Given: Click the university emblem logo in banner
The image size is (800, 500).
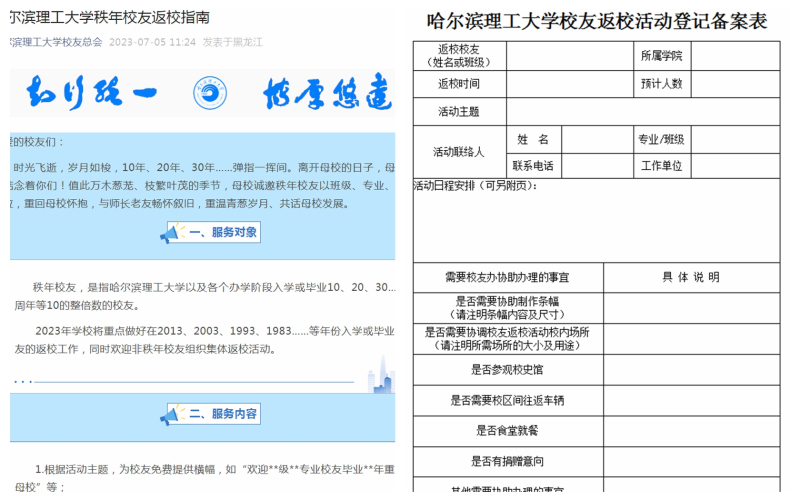Looking at the screenshot, I should click(208, 94).
